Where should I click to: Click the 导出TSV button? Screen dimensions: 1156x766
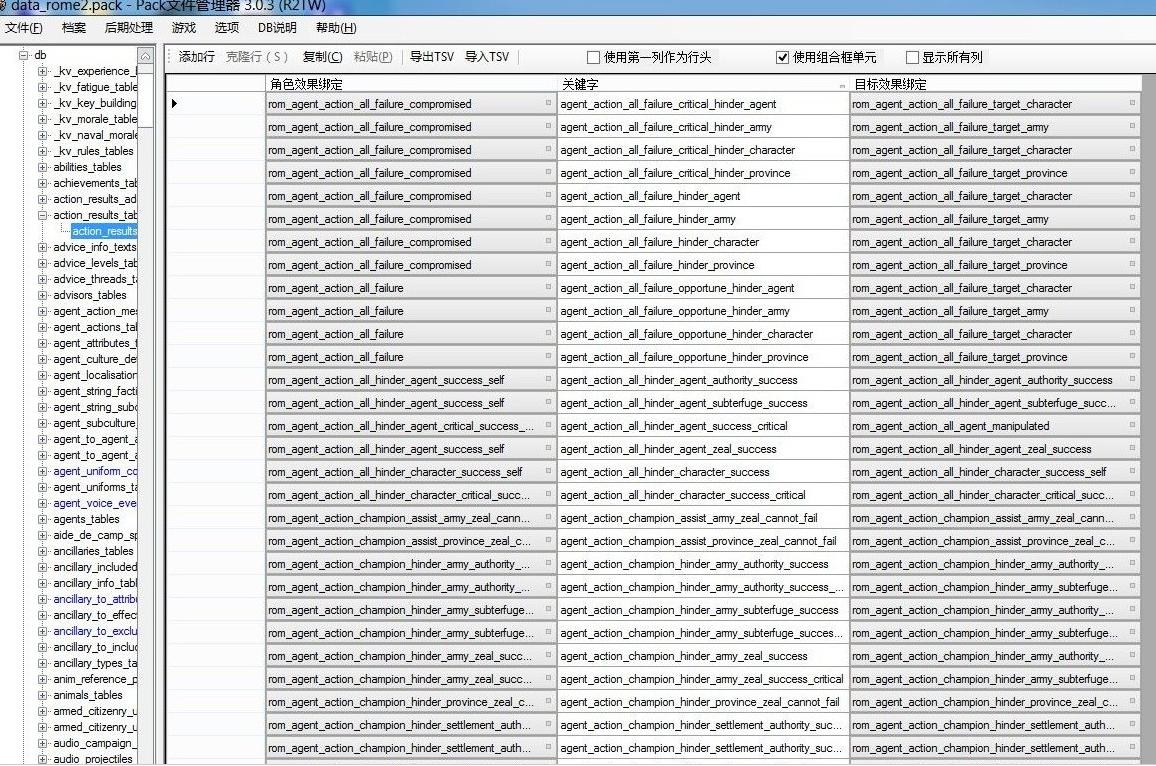[x=432, y=57]
